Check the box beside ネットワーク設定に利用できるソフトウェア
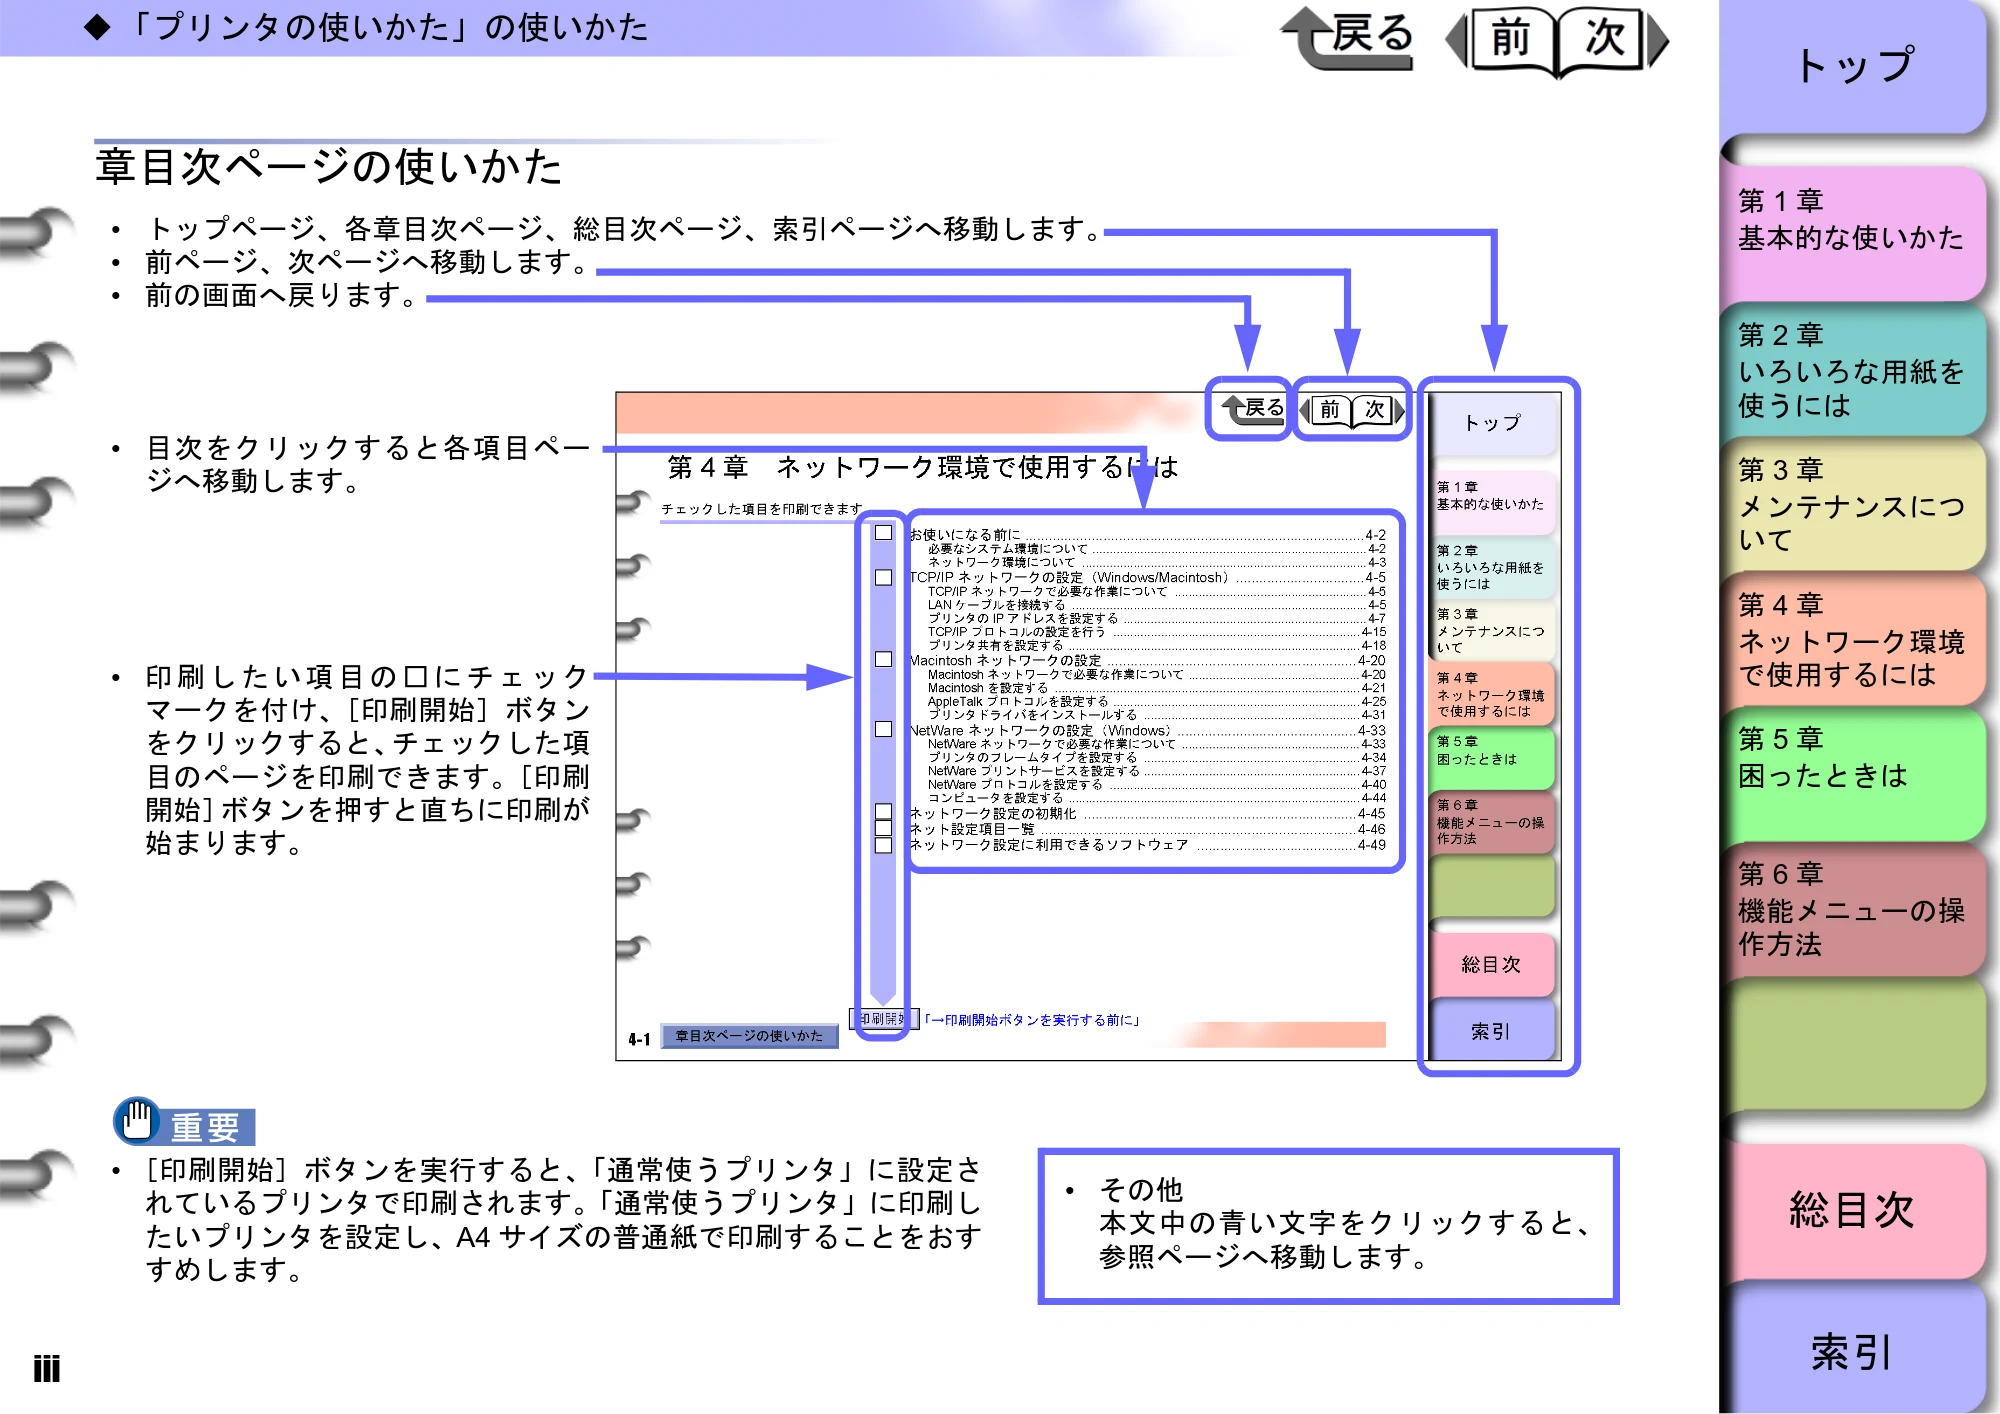Viewport: 2000px width, 1414px height. tap(884, 845)
